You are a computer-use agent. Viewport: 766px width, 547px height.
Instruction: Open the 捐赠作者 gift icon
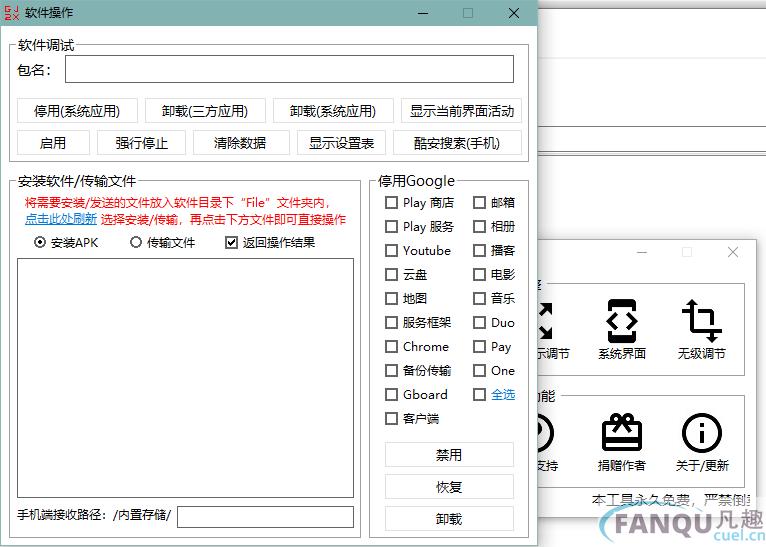(621, 432)
